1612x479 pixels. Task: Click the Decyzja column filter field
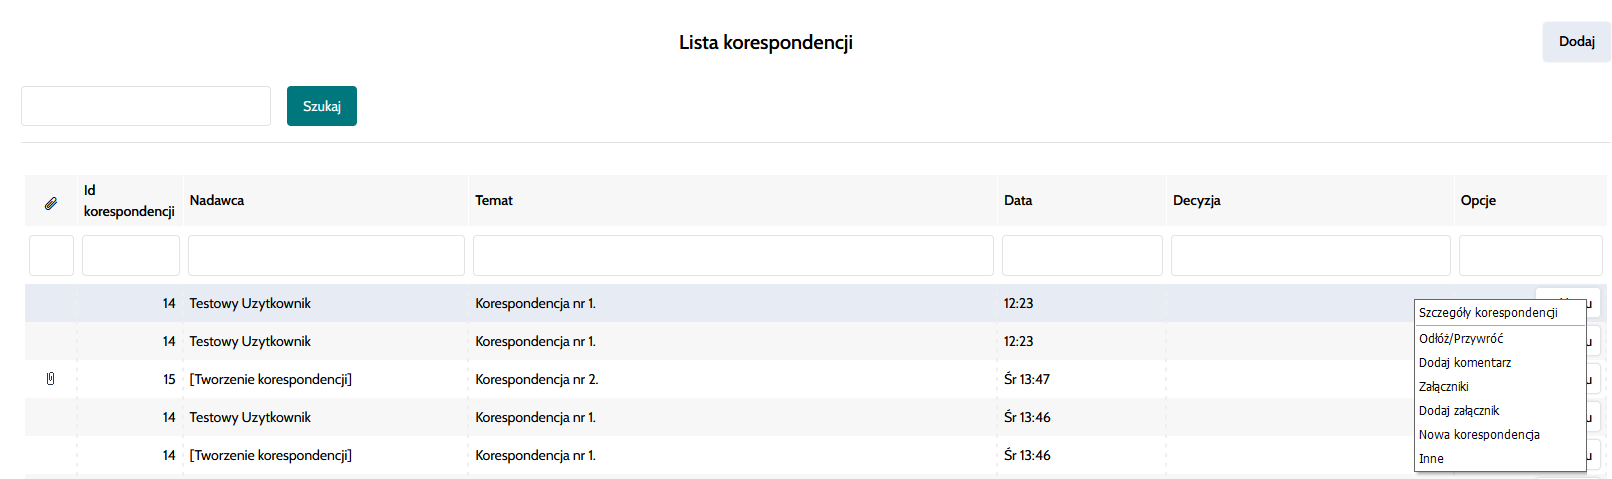tap(1310, 256)
